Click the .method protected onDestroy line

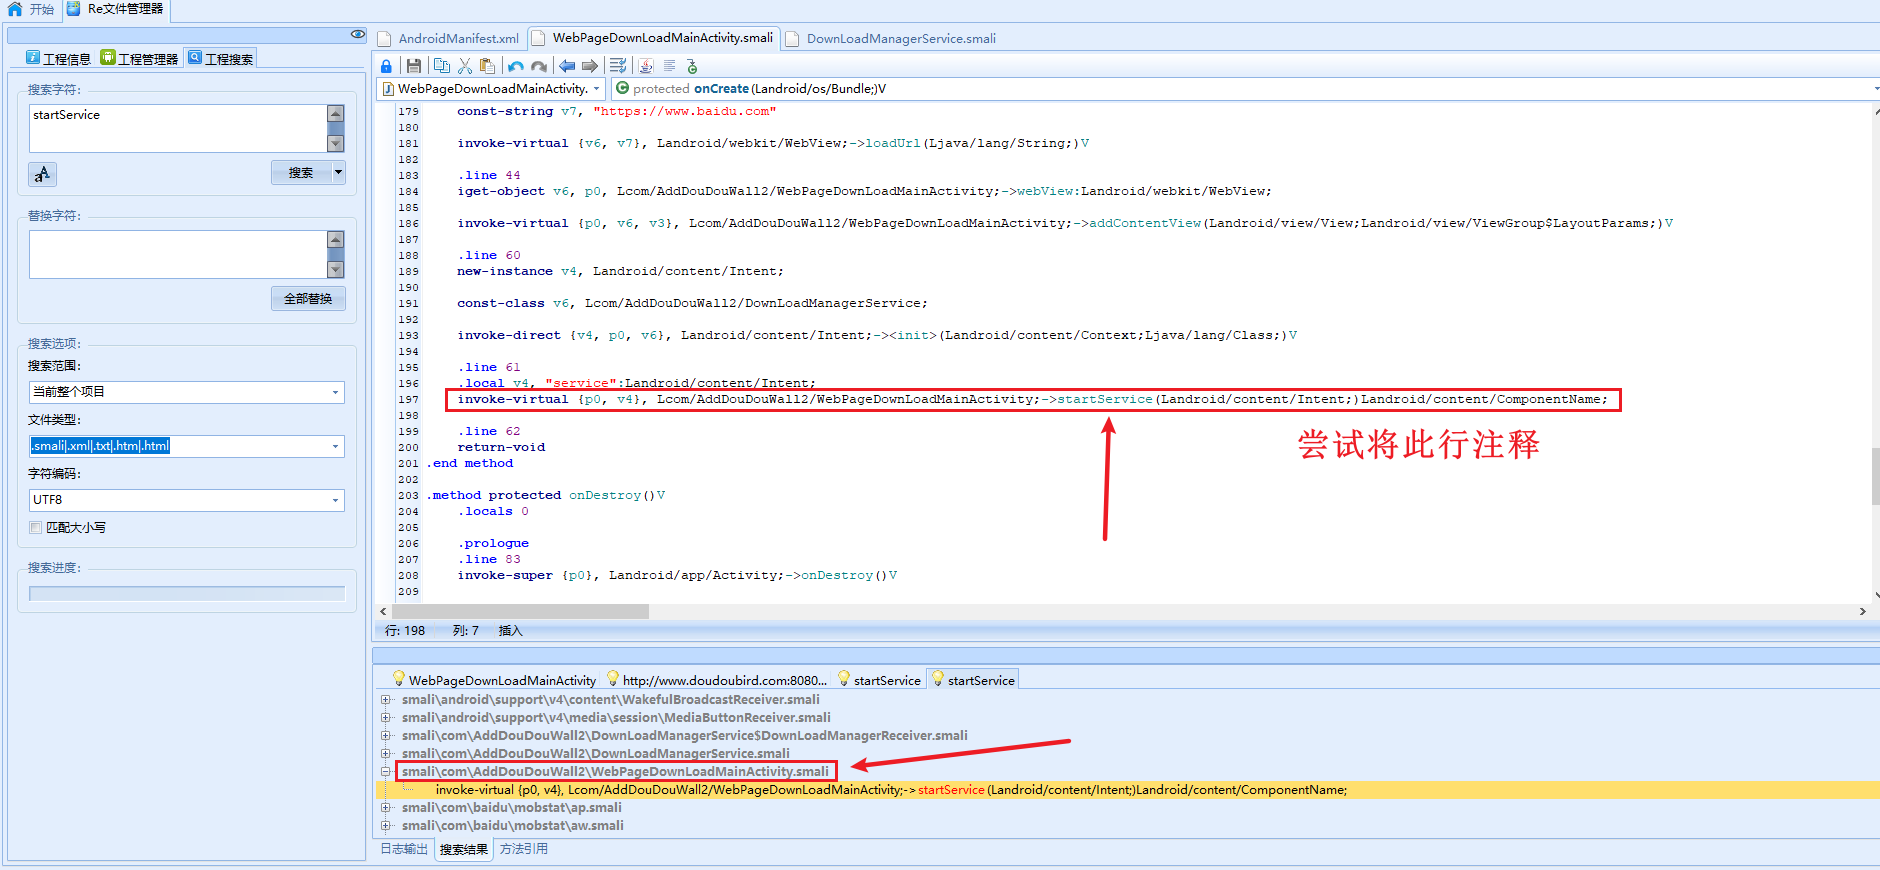point(546,495)
